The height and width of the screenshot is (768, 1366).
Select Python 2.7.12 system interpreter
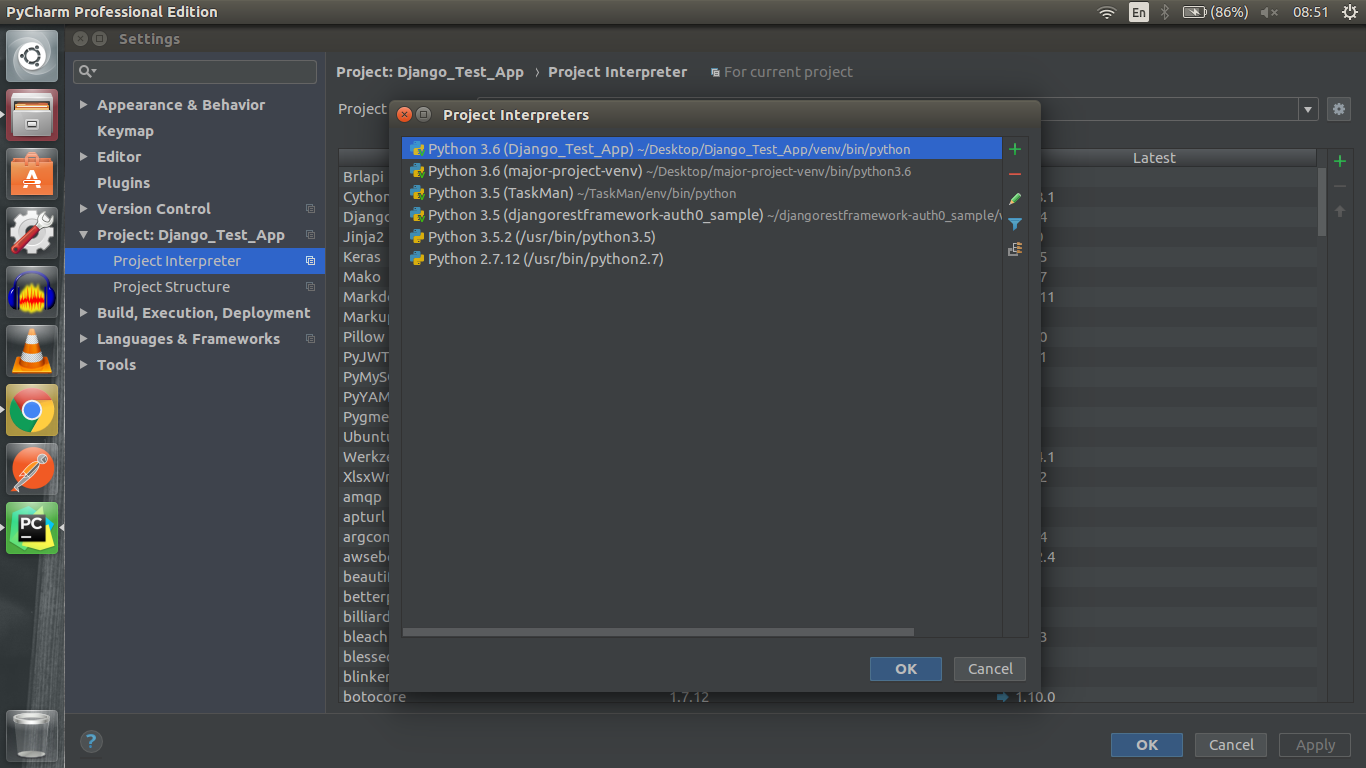click(701, 259)
